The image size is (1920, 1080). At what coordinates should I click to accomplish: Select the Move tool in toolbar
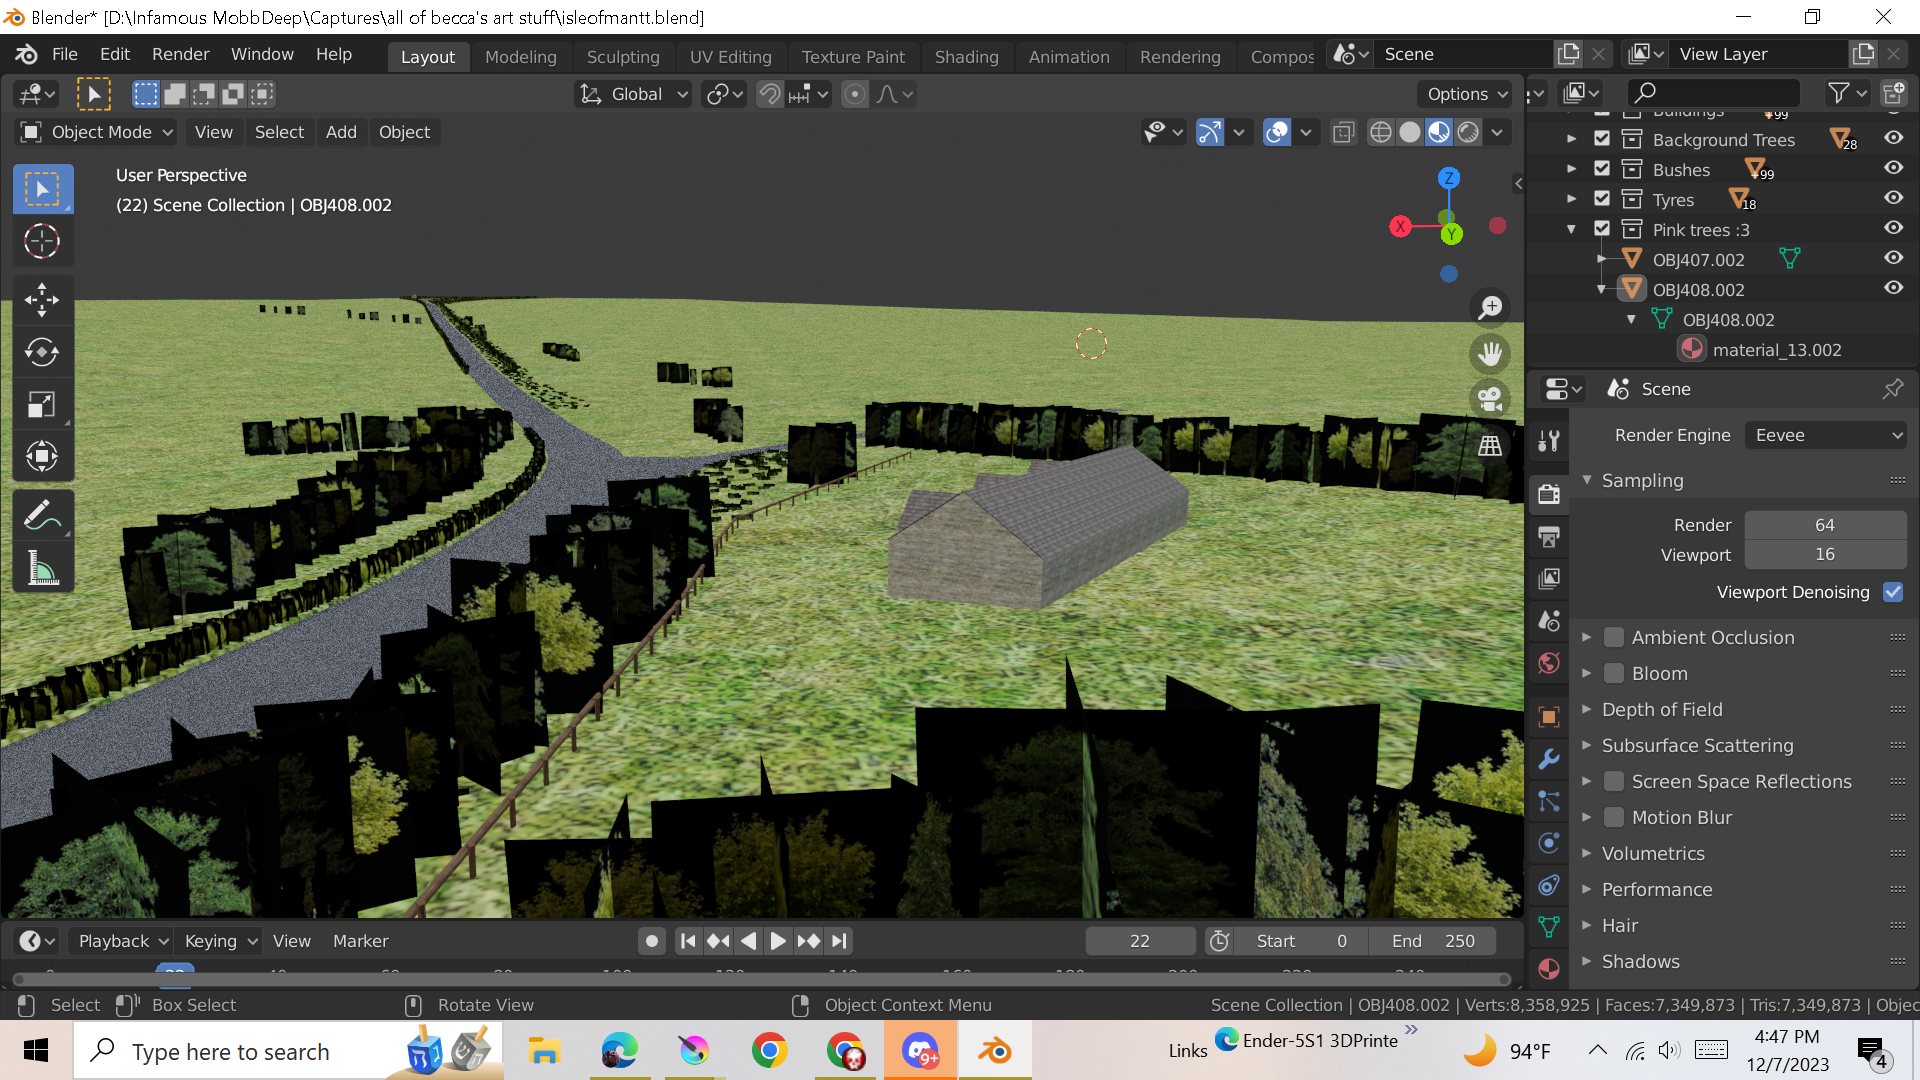pos(42,299)
